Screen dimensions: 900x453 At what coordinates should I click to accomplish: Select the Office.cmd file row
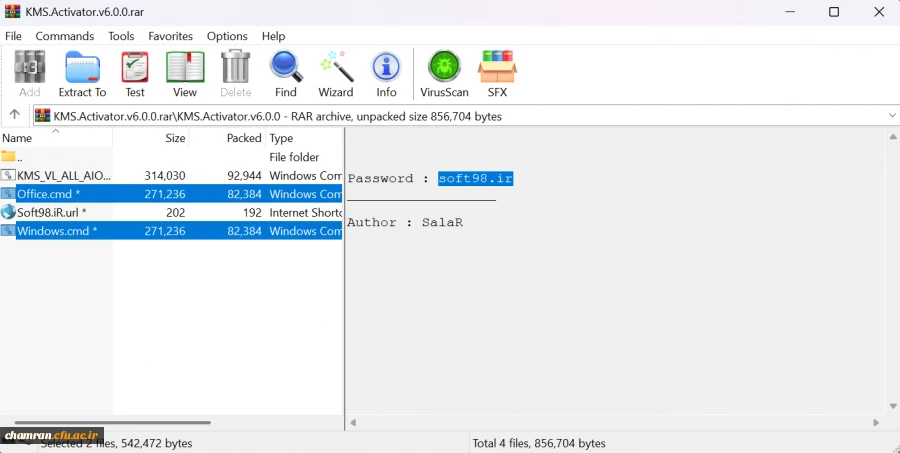[171, 193]
